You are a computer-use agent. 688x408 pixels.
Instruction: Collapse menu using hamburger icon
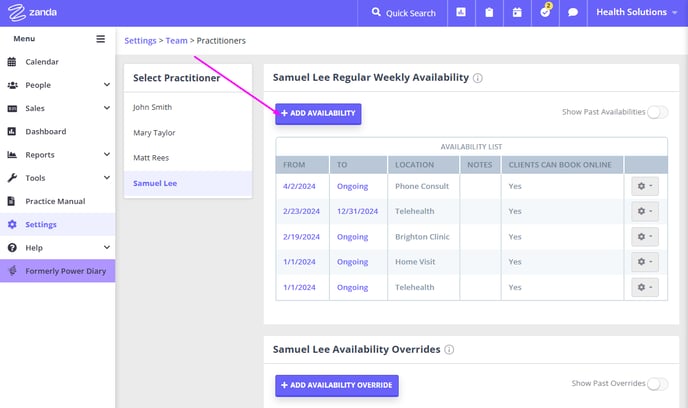(x=100, y=39)
